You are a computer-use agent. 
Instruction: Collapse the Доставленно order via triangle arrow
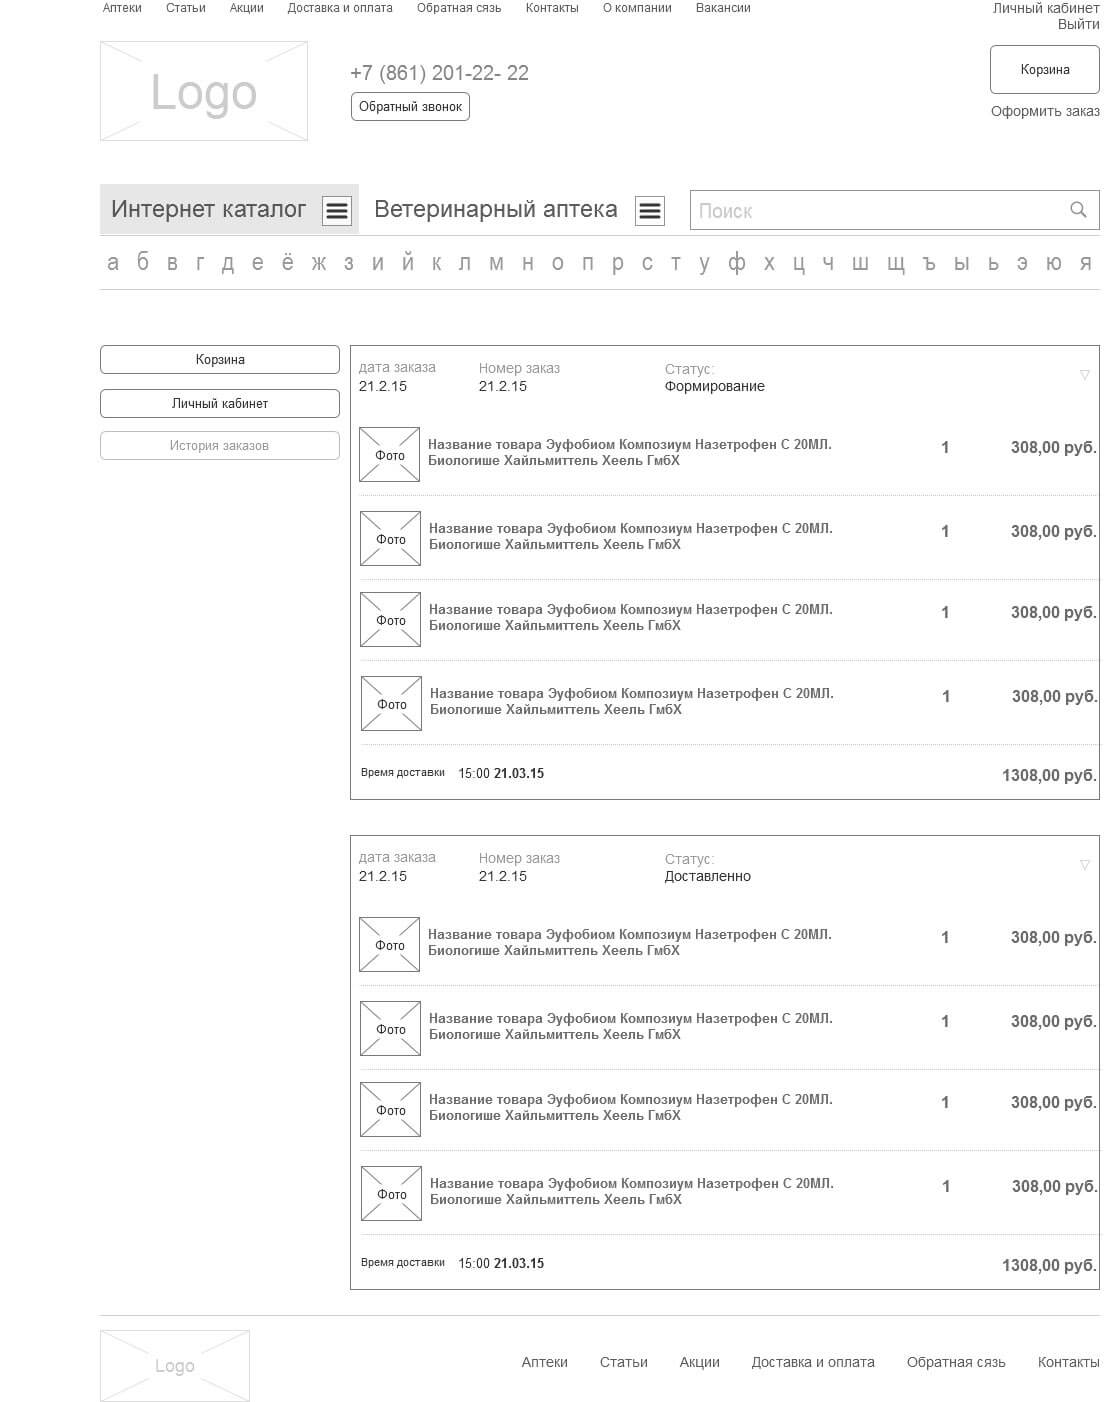1085,865
